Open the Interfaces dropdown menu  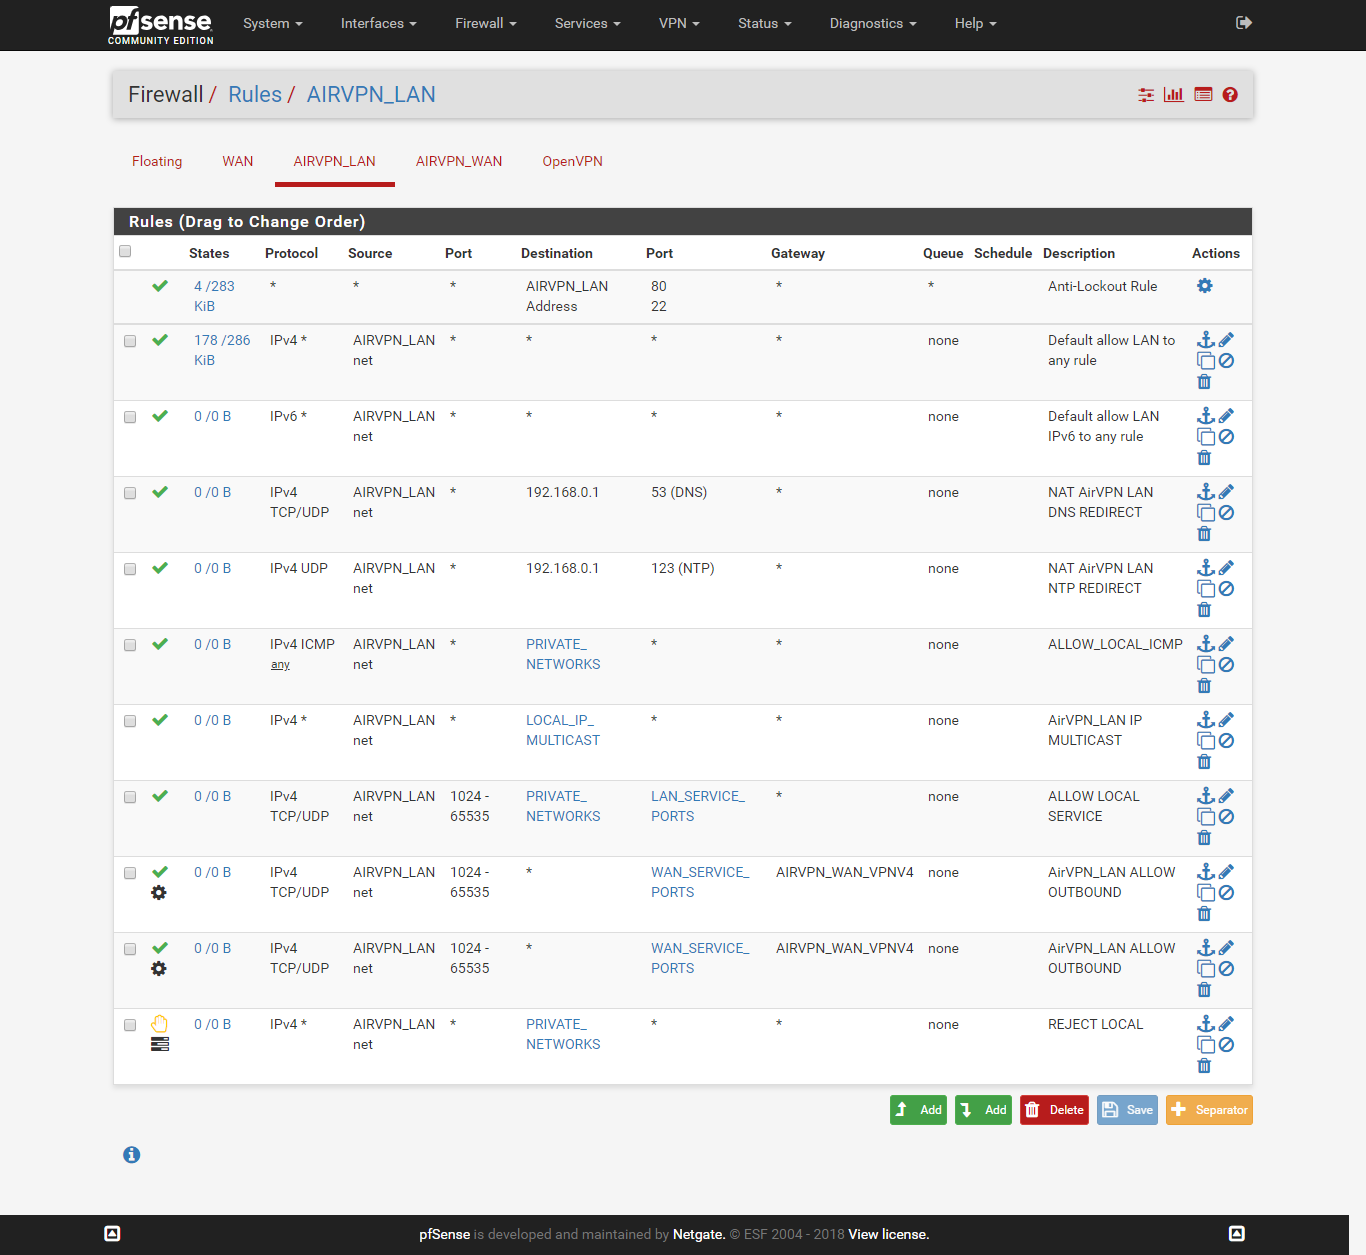(x=379, y=24)
